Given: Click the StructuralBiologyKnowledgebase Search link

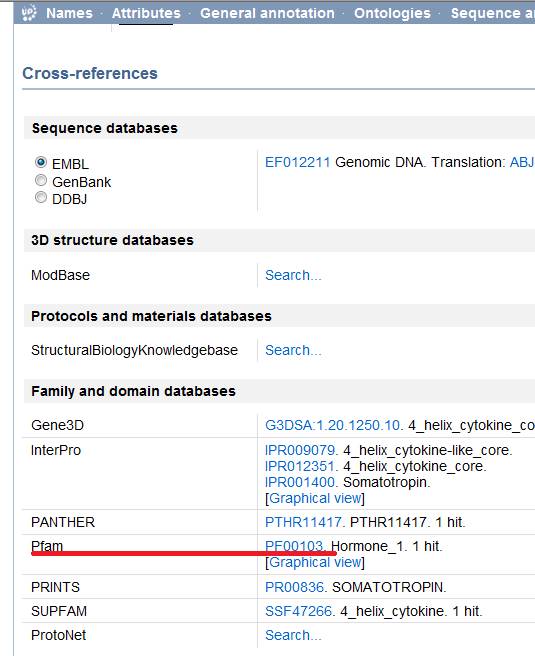Looking at the screenshot, I should [293, 350].
